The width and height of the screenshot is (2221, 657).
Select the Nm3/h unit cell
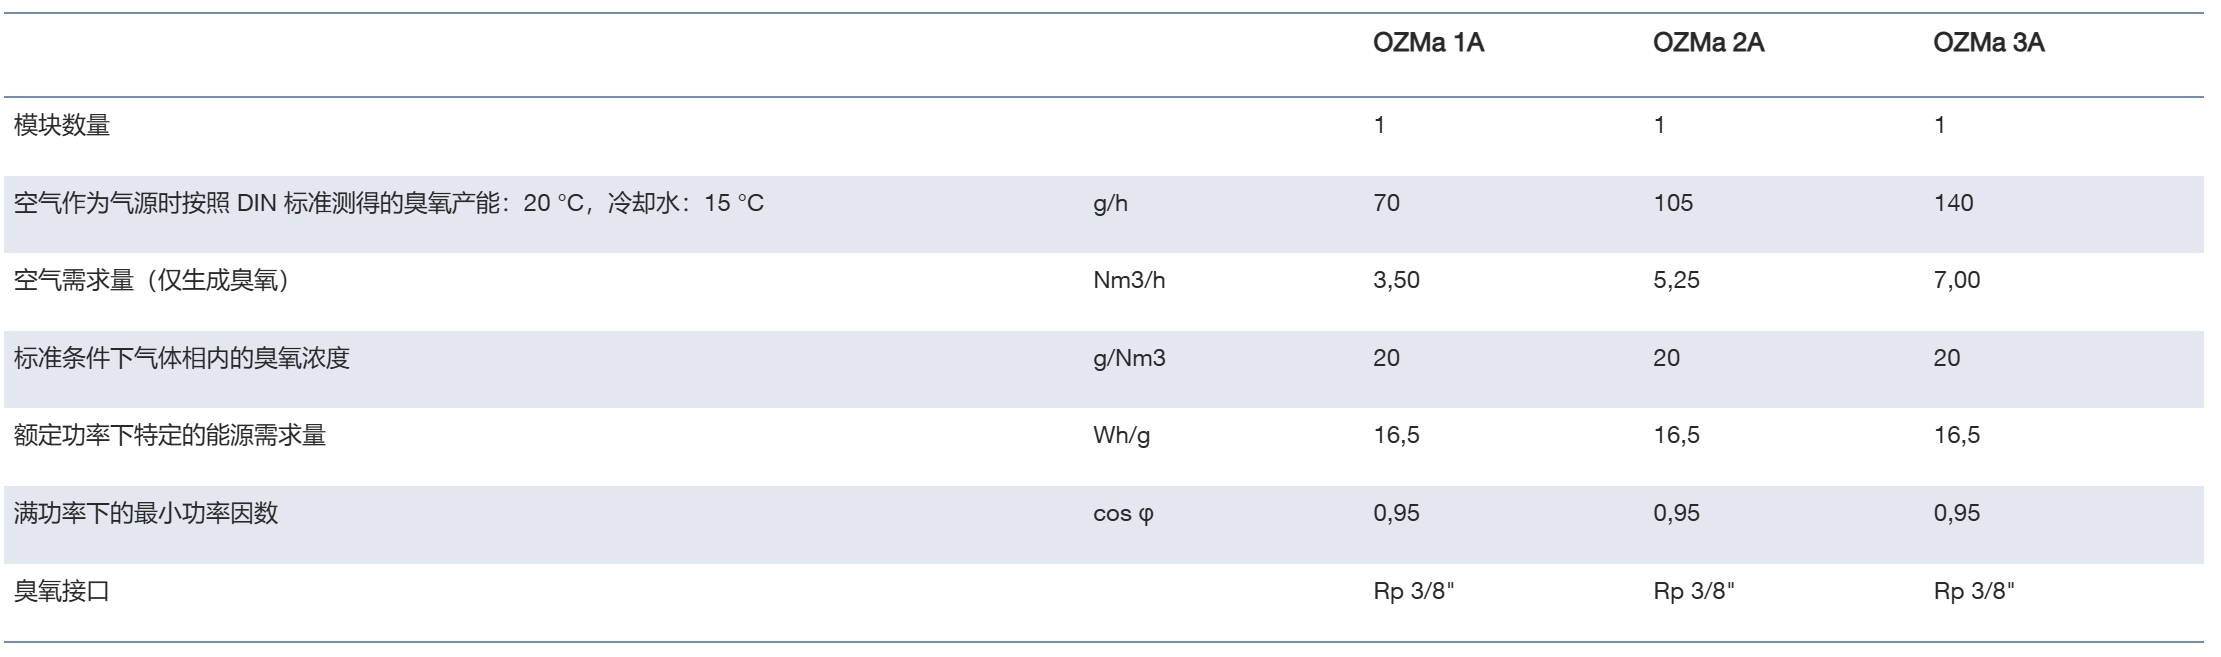pyautogui.click(x=1129, y=281)
